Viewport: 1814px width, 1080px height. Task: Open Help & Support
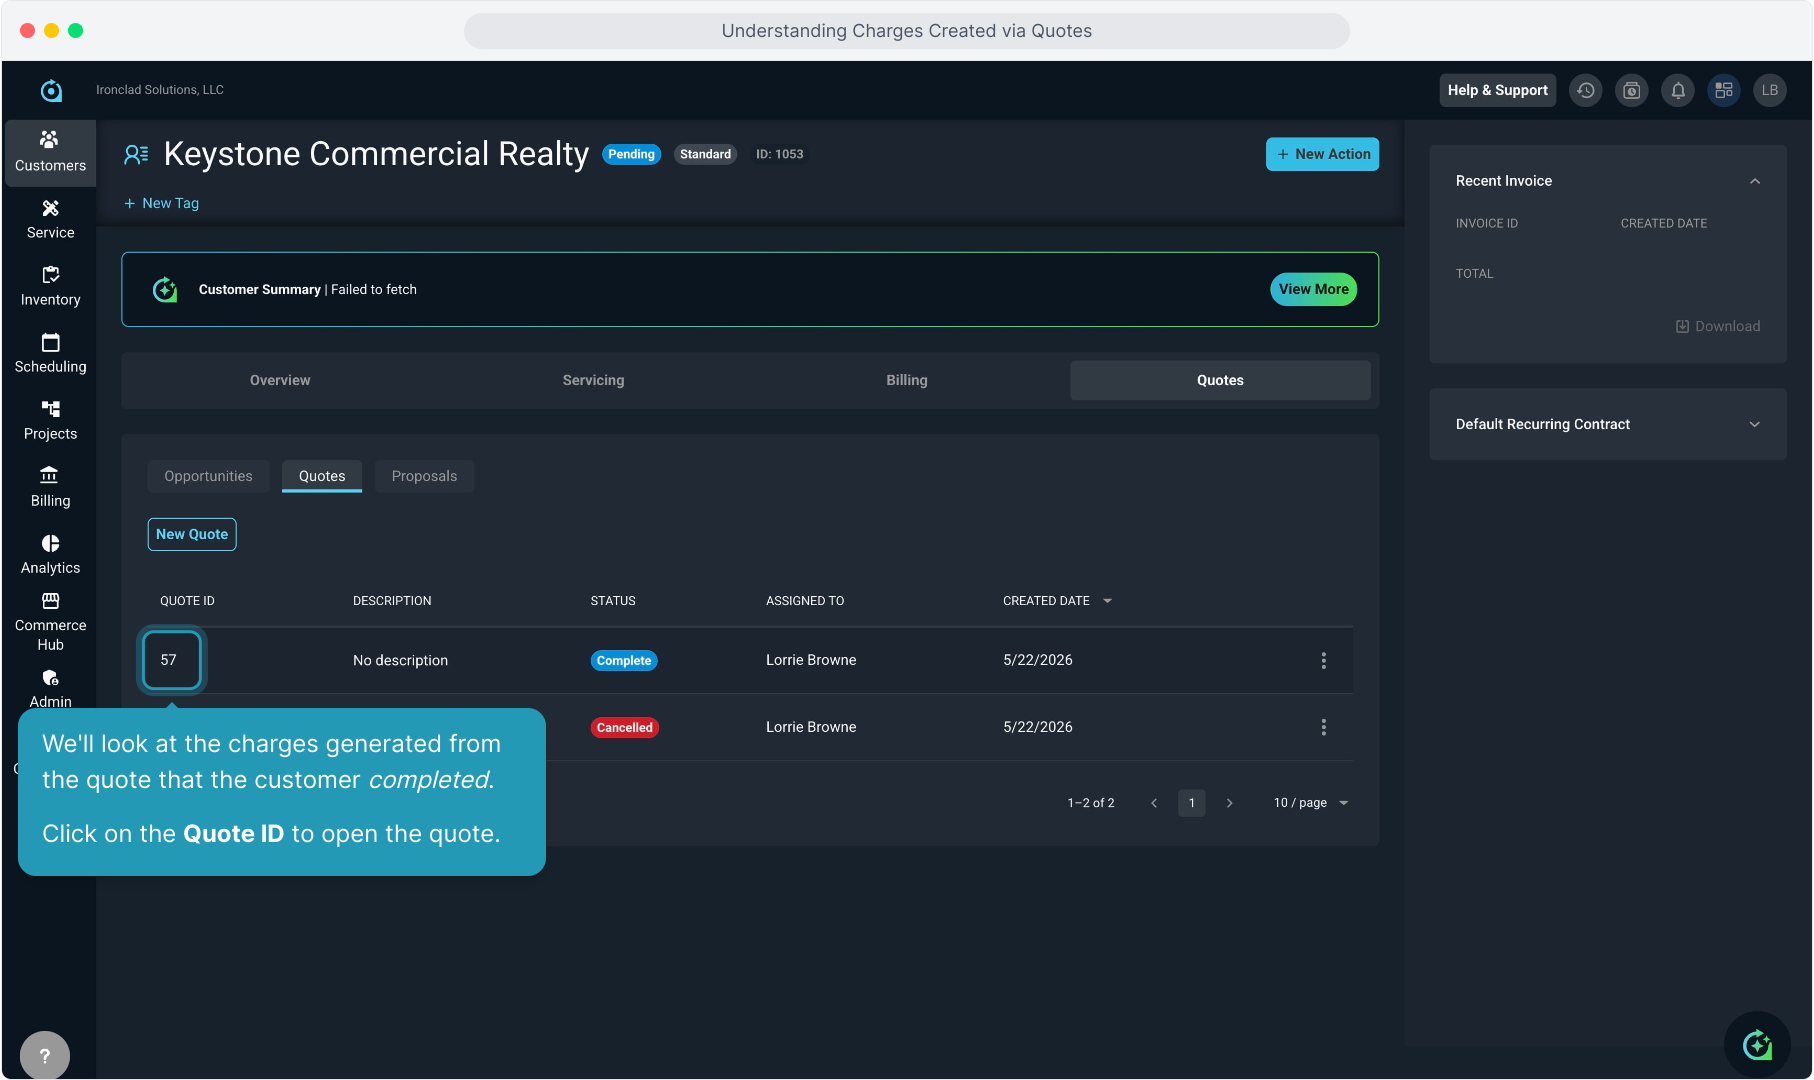1498,90
